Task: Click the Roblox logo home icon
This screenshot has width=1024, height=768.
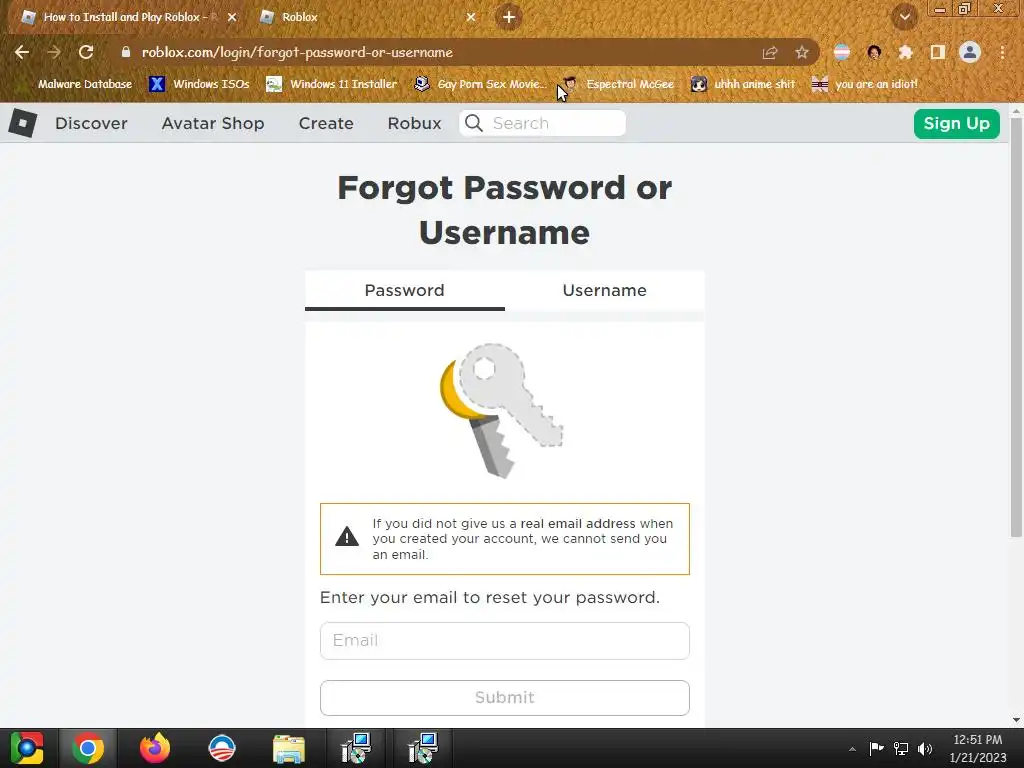Action: tap(23, 123)
